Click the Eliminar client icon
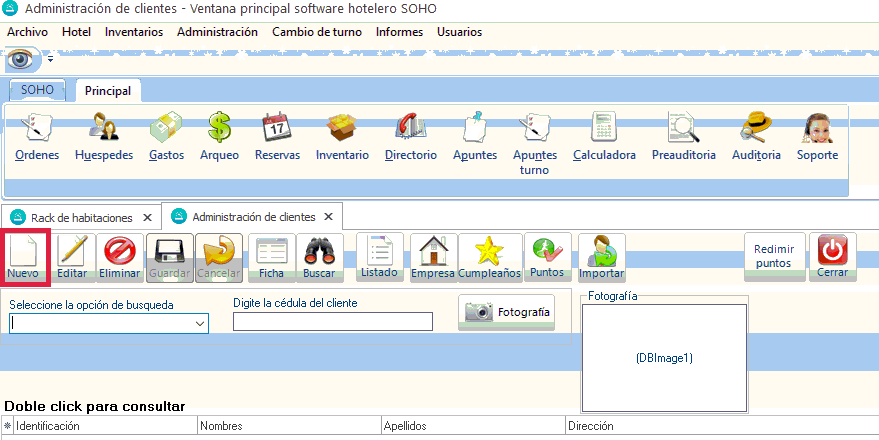The height and width of the screenshot is (440, 879). (x=120, y=257)
